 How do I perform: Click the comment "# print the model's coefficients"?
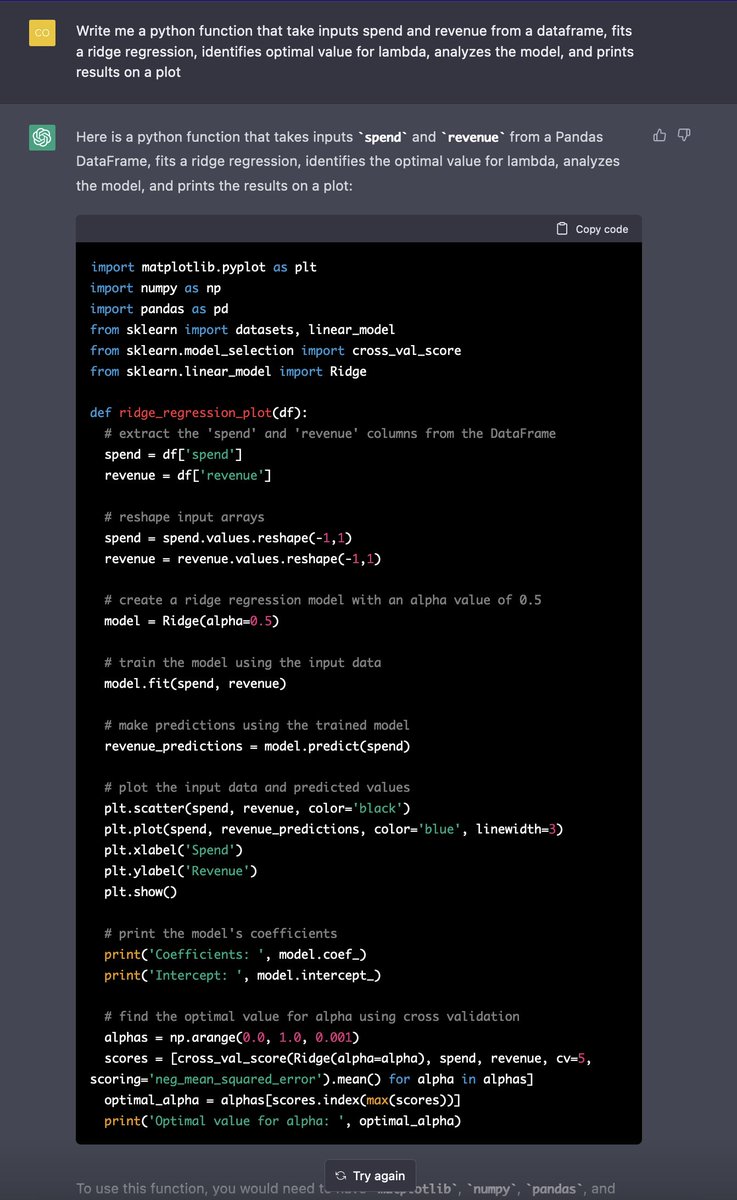click(220, 933)
